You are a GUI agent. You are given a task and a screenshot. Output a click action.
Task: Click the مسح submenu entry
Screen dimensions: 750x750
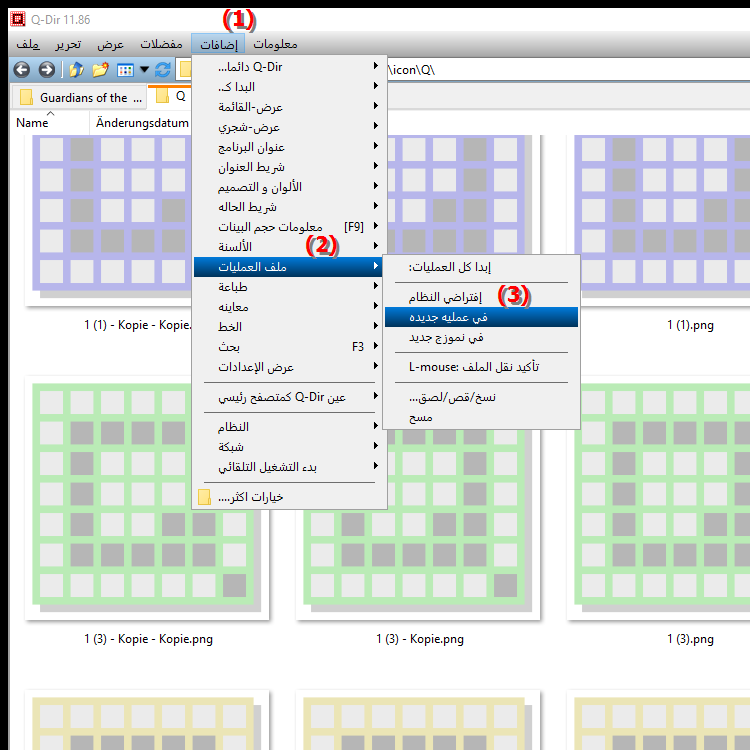481,417
